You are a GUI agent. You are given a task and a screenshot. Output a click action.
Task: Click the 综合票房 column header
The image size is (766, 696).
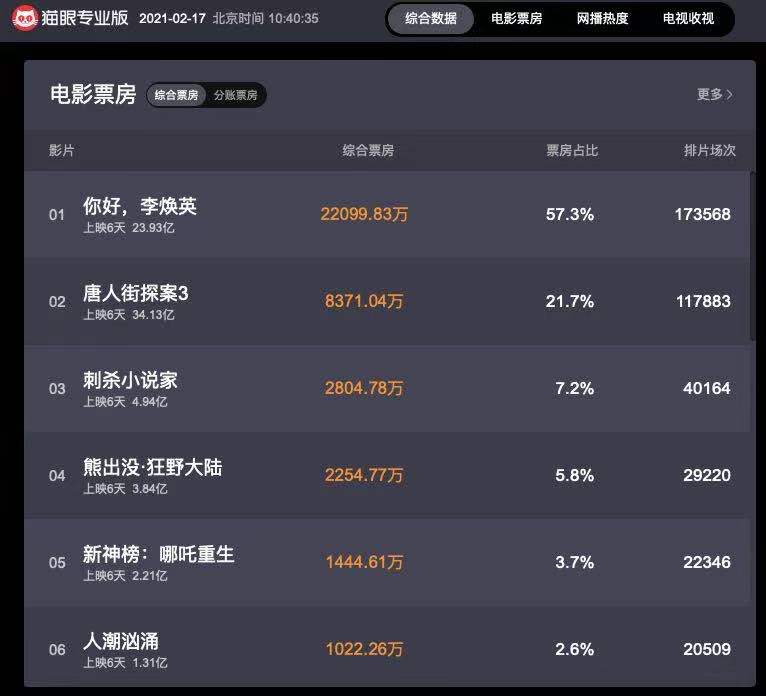(x=368, y=151)
